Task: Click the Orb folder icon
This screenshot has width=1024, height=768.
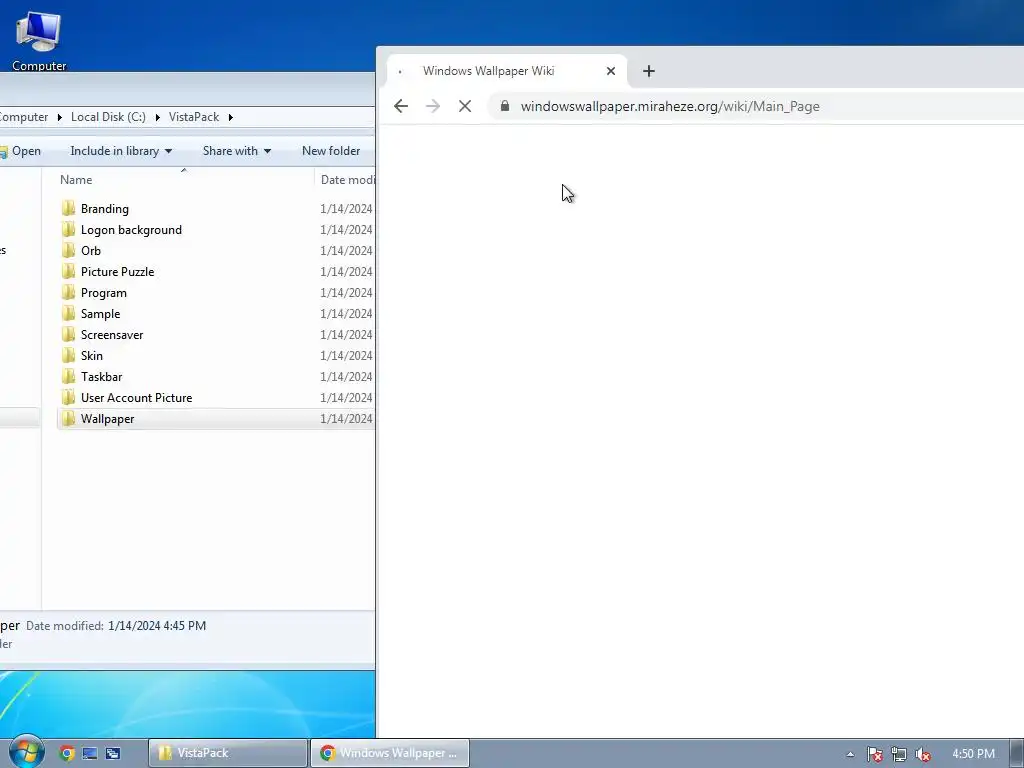Action: pyautogui.click(x=69, y=250)
